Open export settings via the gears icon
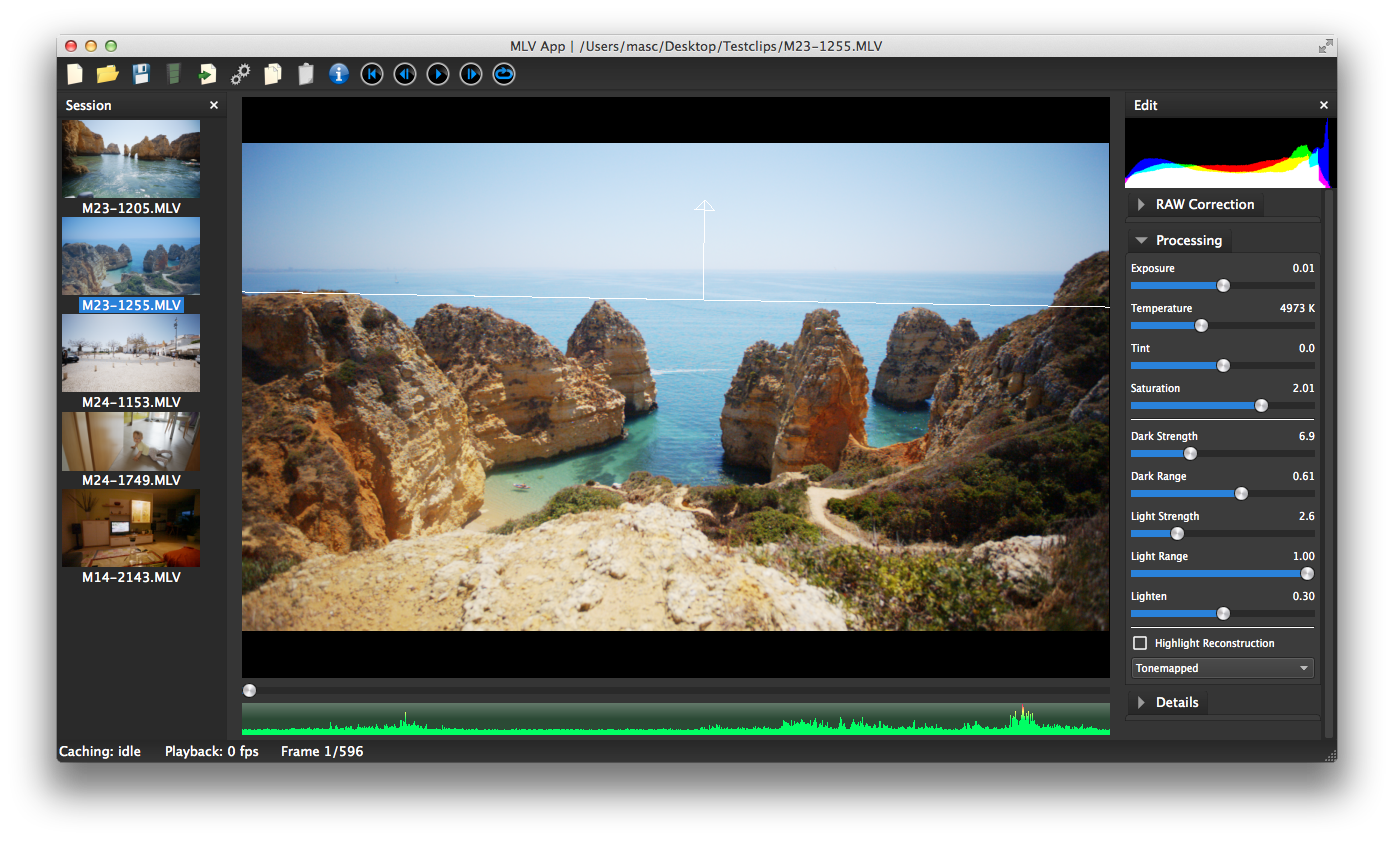Viewport: 1394px width, 841px height. click(240, 74)
